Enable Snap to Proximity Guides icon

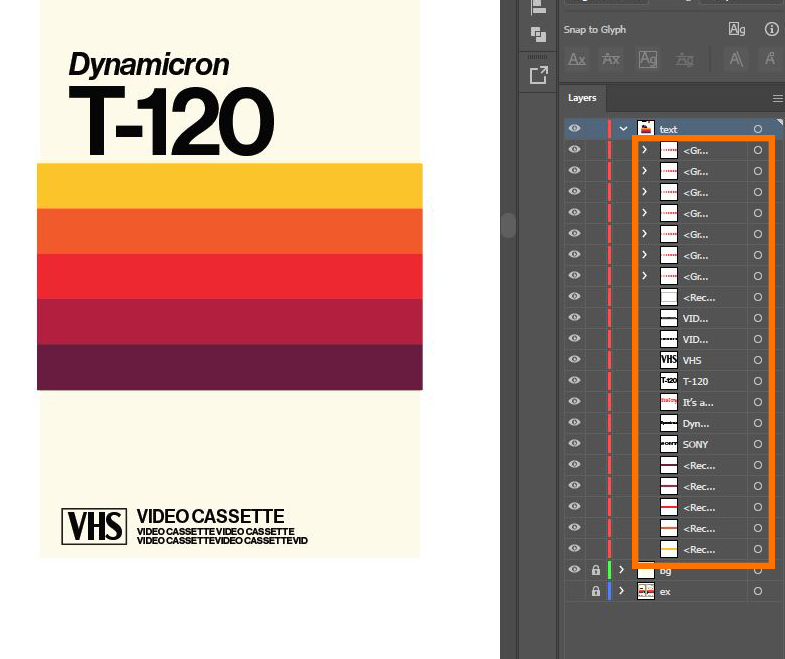[x=684, y=60]
